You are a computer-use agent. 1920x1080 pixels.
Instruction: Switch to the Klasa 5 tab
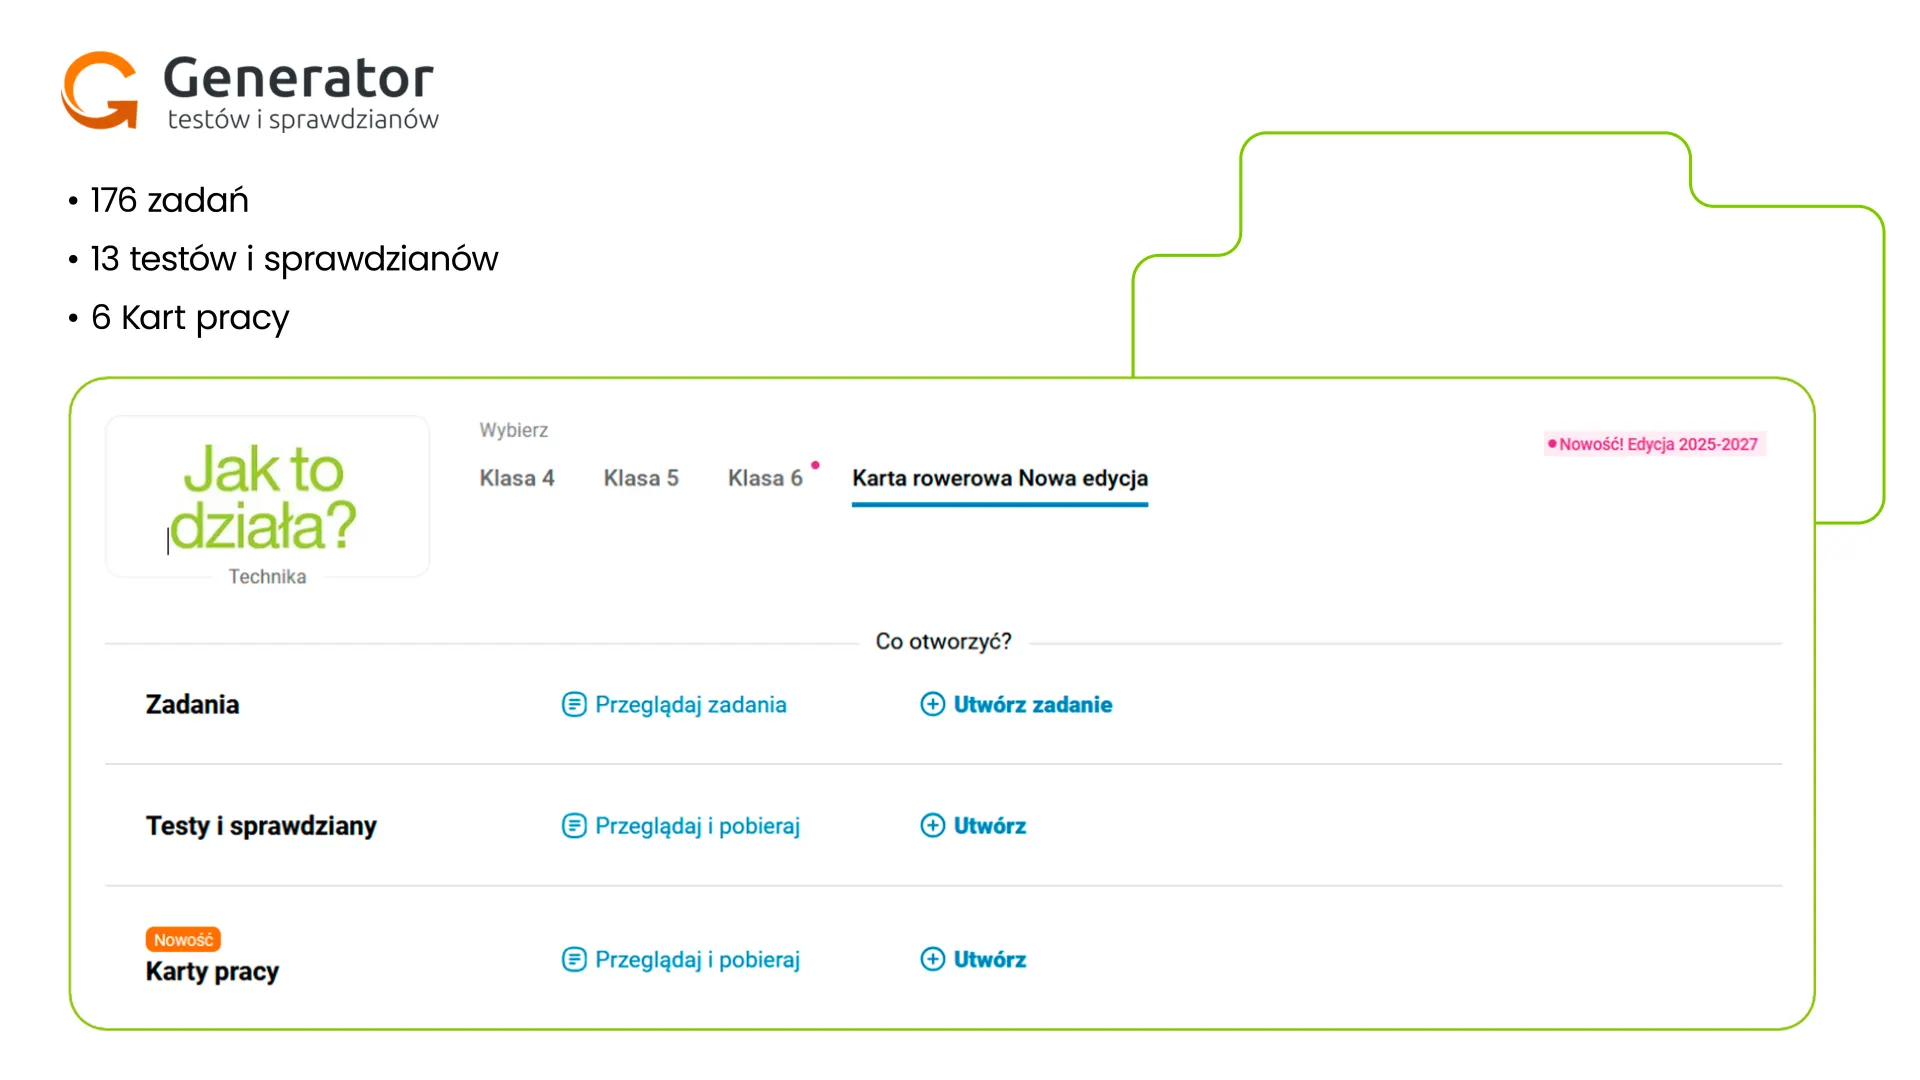tap(641, 479)
